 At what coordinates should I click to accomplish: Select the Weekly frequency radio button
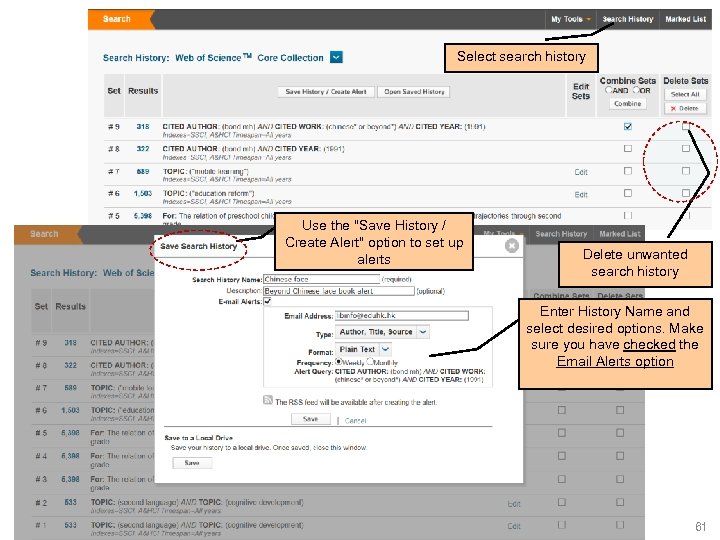(338, 361)
